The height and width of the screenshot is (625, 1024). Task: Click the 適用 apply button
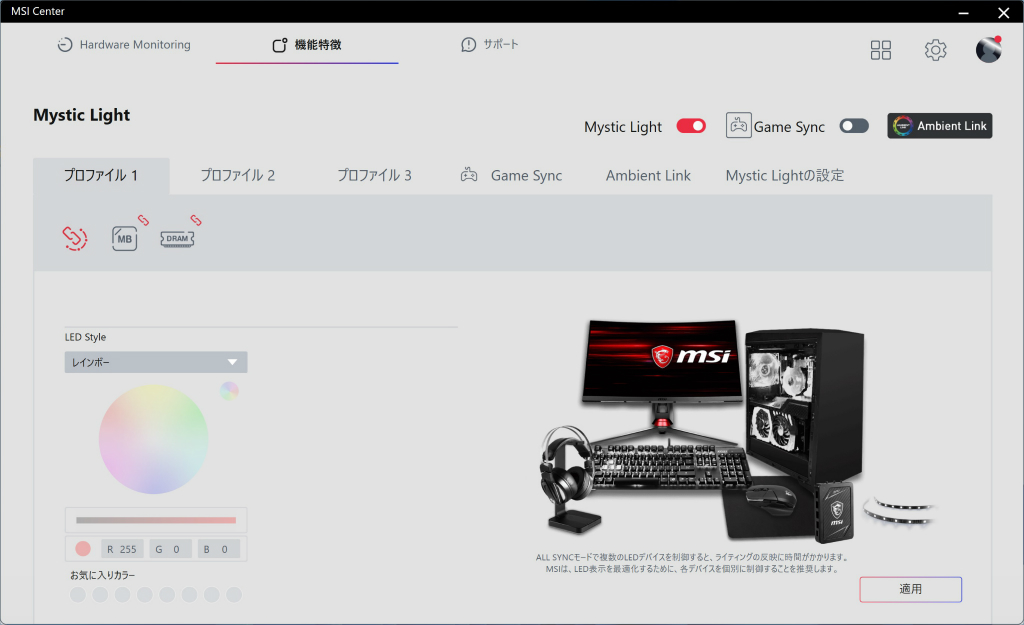click(x=910, y=589)
